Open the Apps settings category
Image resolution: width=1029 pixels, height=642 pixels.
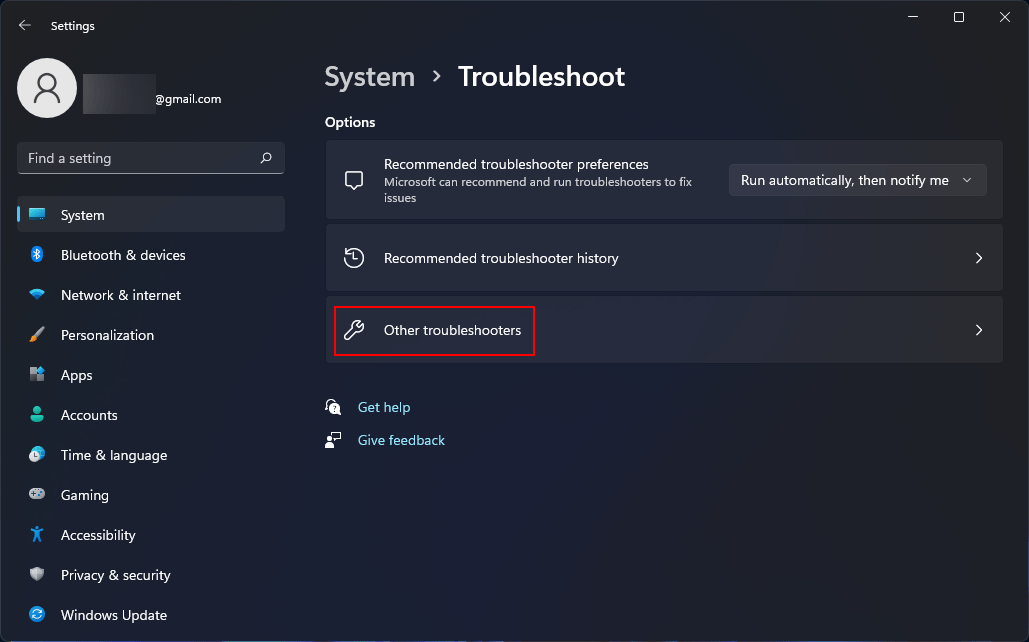[76, 375]
